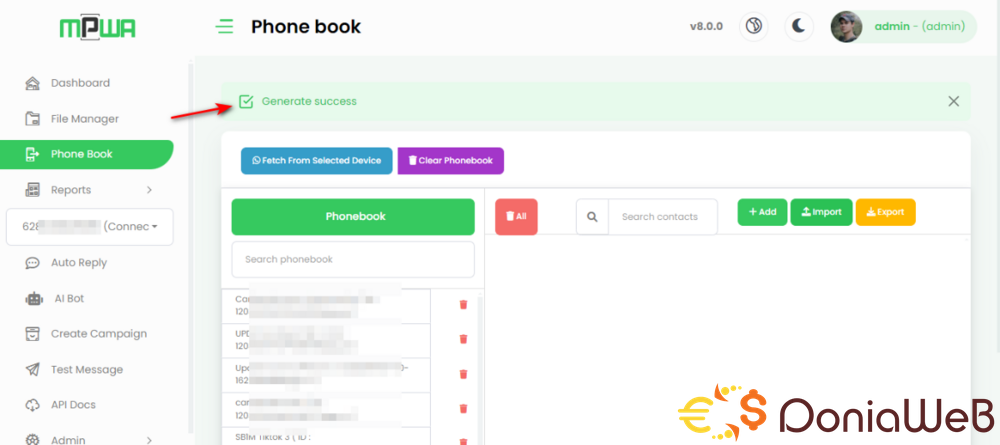
Task: Click the Test Message paper plane icon
Action: [33, 369]
